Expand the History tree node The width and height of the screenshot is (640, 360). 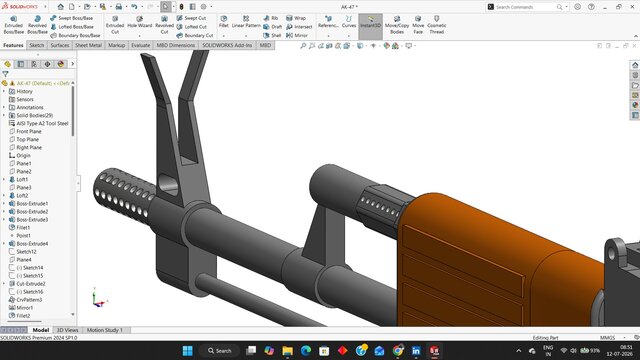click(4, 91)
